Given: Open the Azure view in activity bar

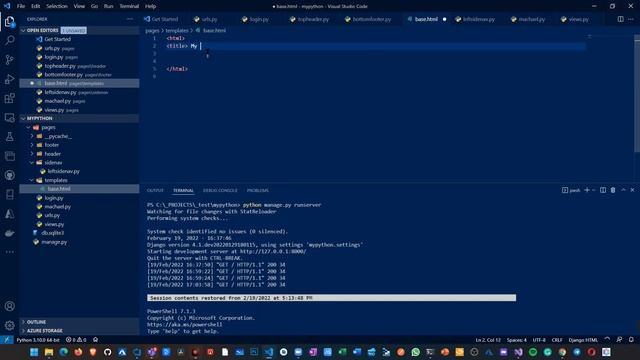Looking at the screenshot, I should coord(9,214).
